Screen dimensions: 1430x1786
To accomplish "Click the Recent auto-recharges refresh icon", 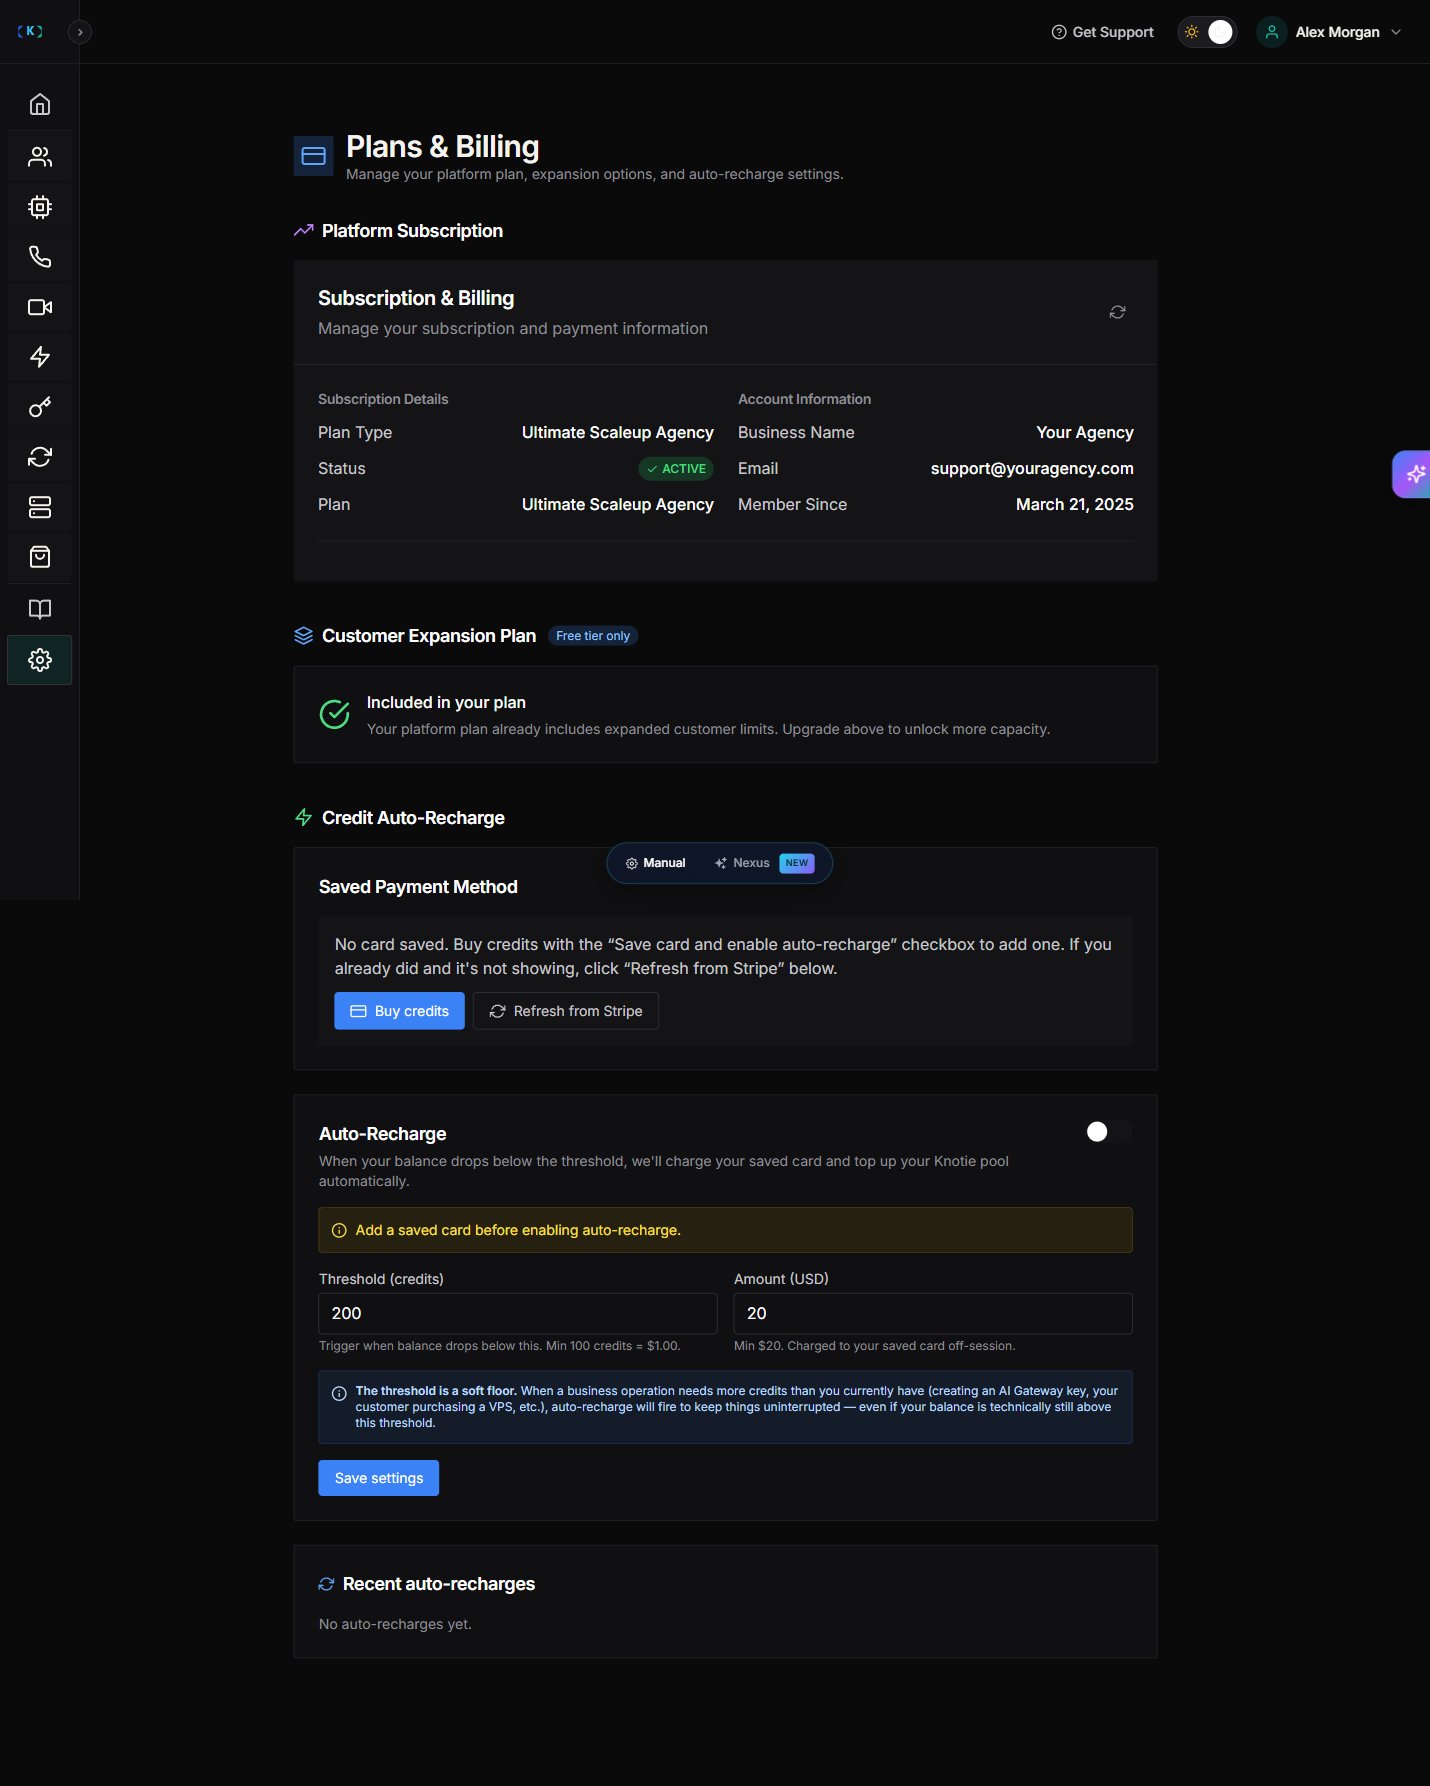I will (326, 1584).
